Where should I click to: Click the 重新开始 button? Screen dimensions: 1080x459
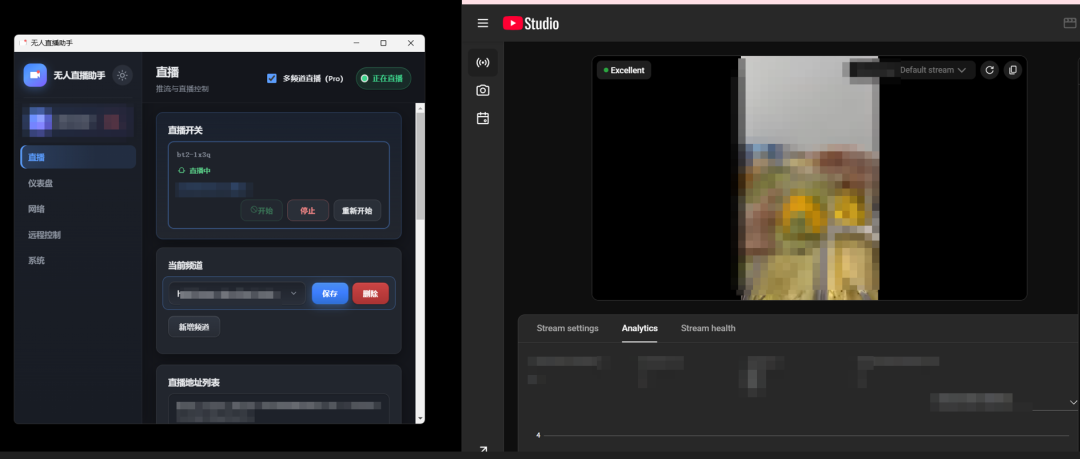pyautogui.click(x=357, y=210)
